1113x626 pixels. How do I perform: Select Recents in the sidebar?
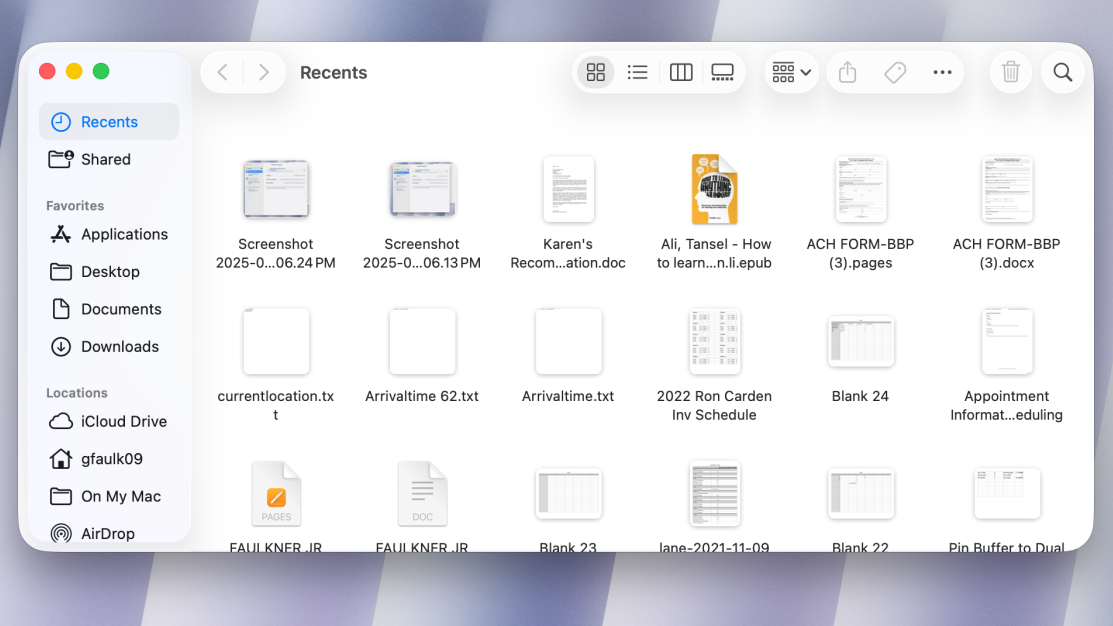coord(109,122)
